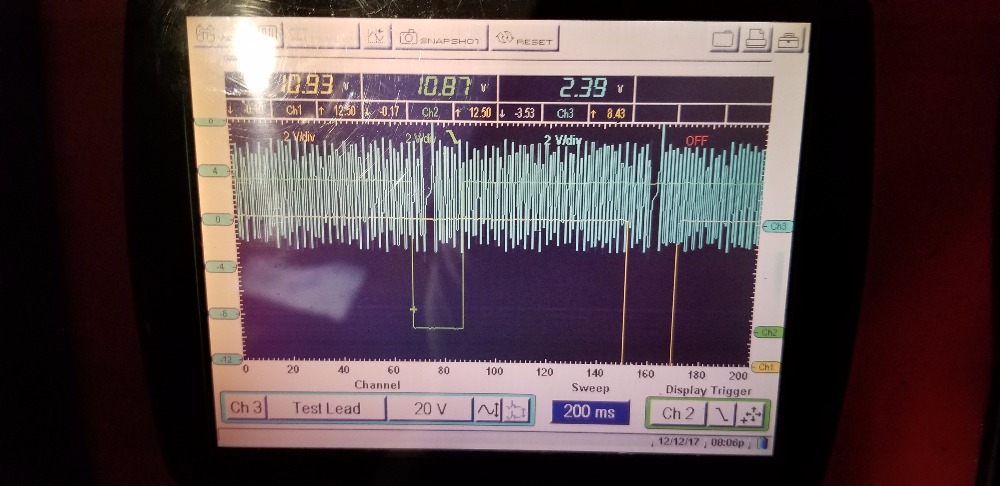The image size is (1000, 486).
Task: Open the Test Lead probe dropdown
Action: click(326, 408)
